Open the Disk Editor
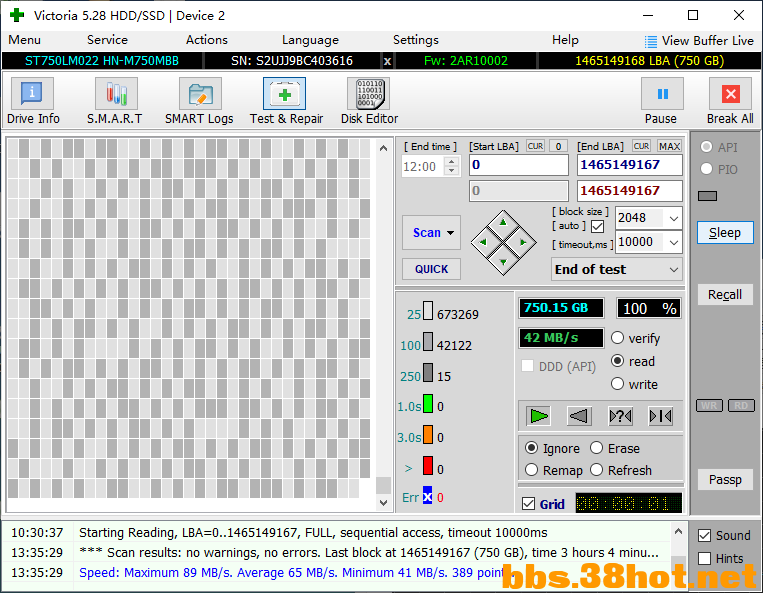 click(369, 93)
